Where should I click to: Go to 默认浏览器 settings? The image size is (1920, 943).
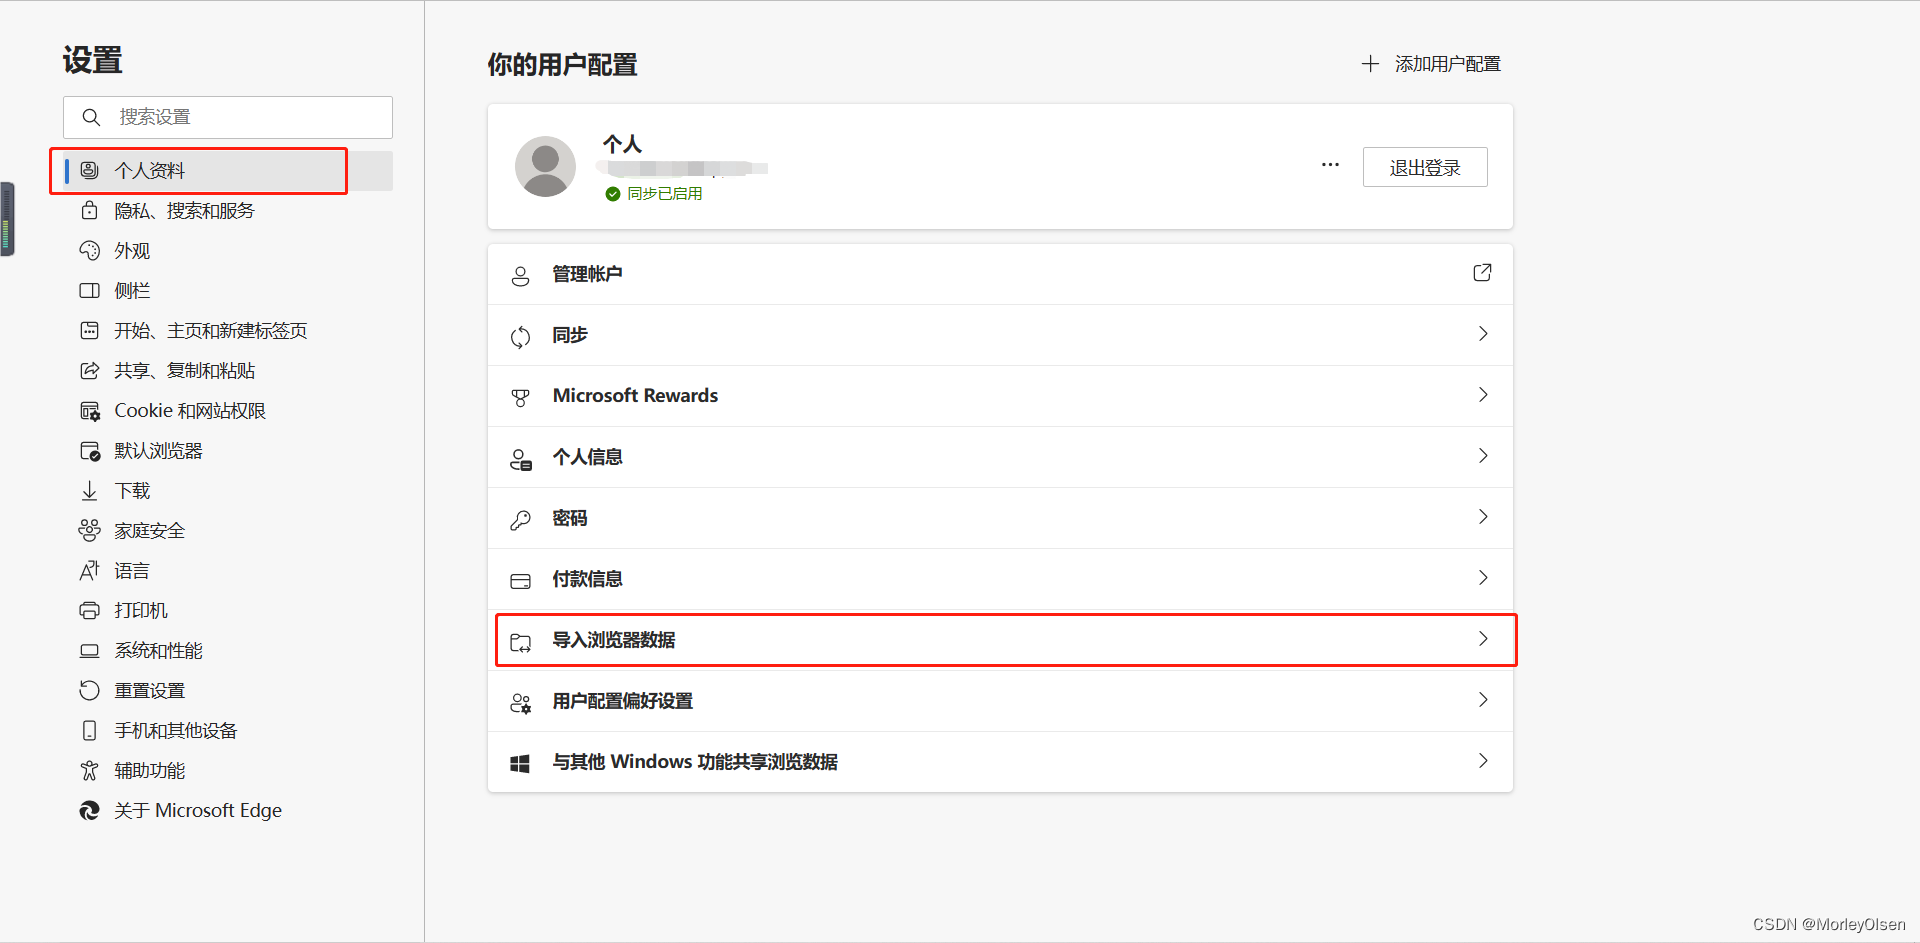tap(228, 450)
